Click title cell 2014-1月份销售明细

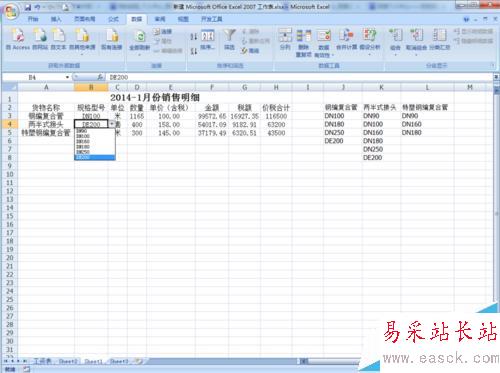pos(155,98)
